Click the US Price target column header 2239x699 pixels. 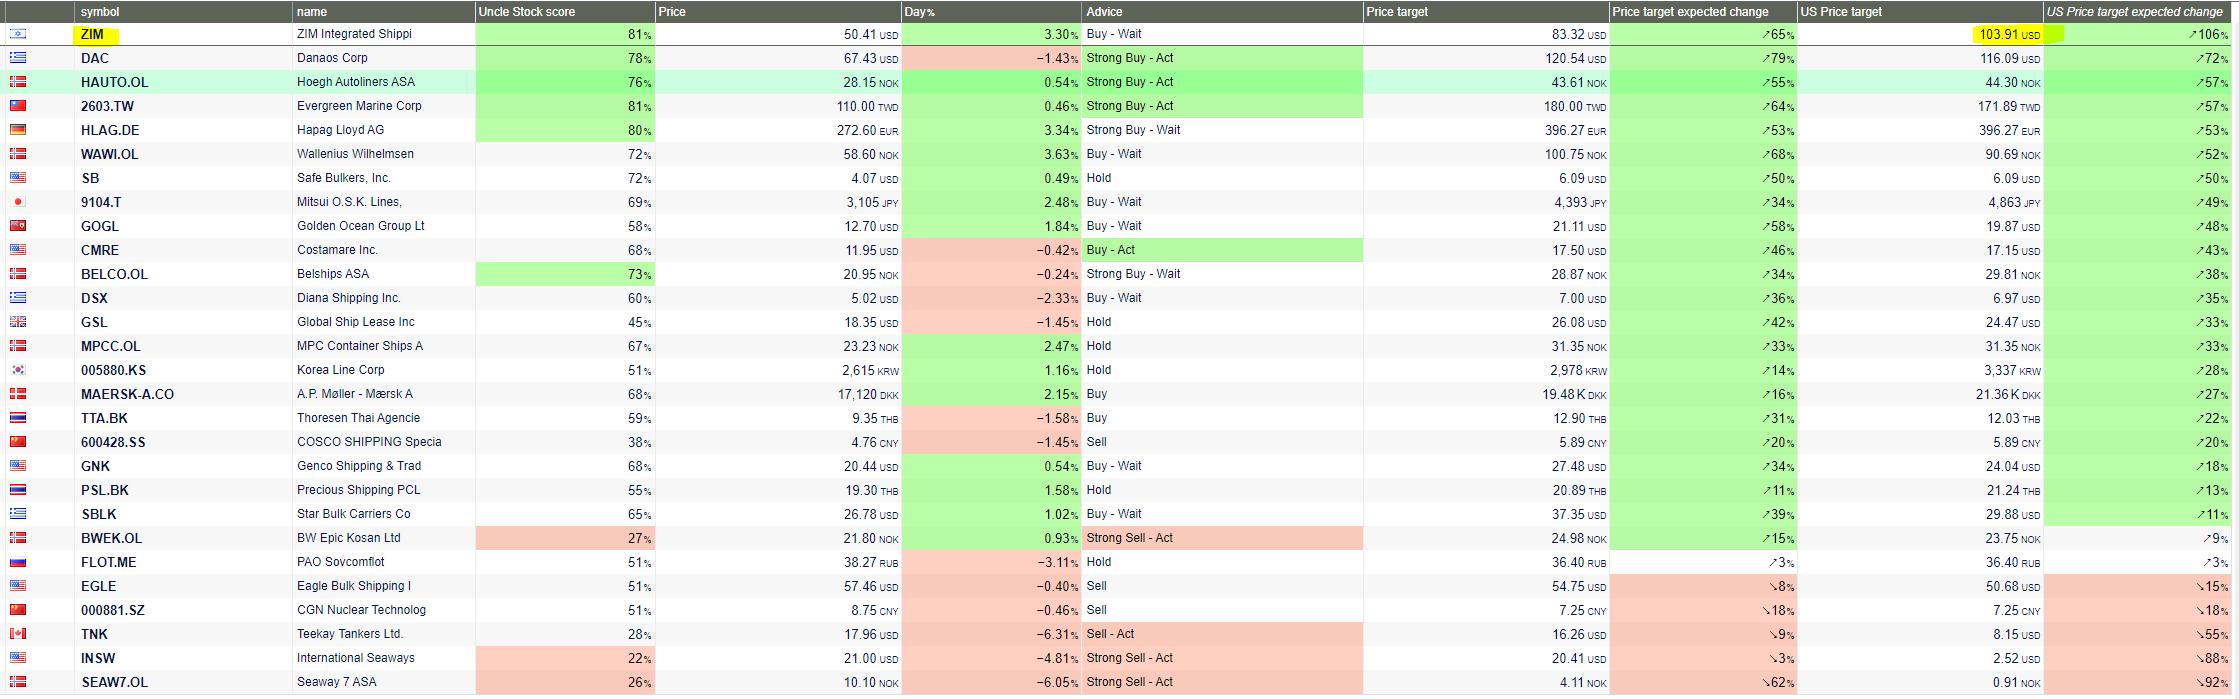point(1920,12)
